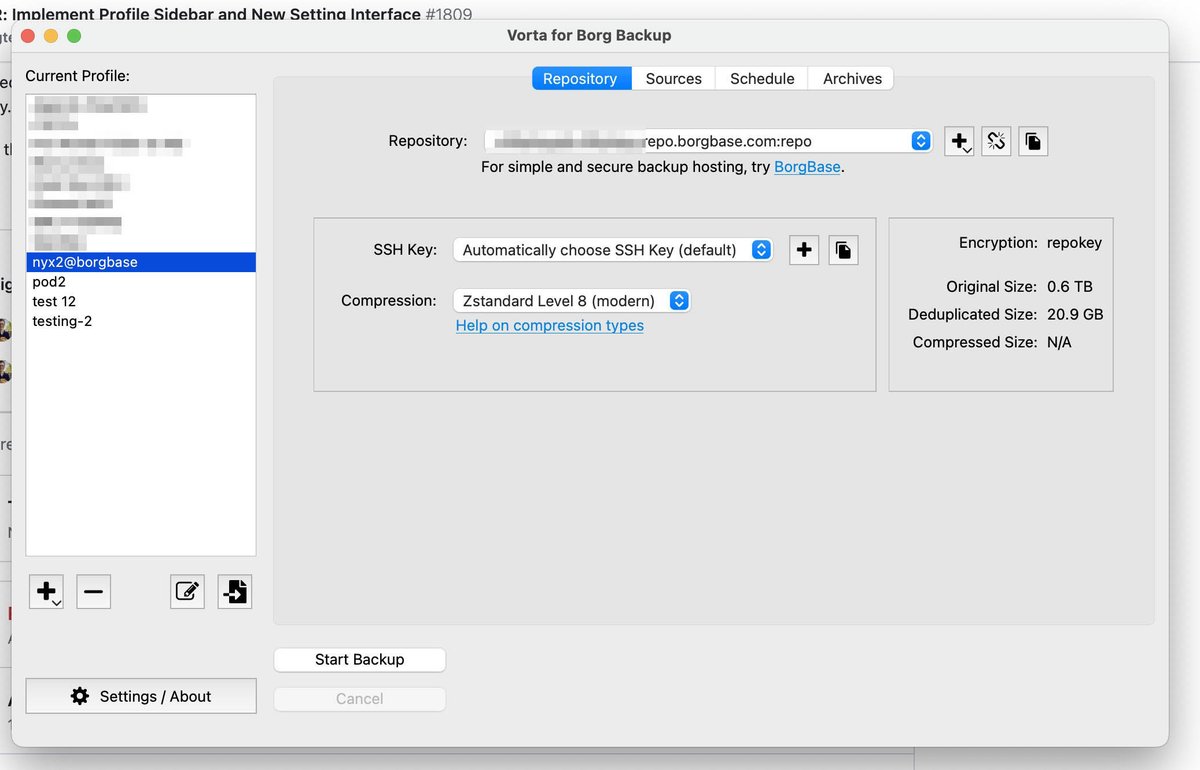Click the edit profile pencil icon

pos(187,592)
